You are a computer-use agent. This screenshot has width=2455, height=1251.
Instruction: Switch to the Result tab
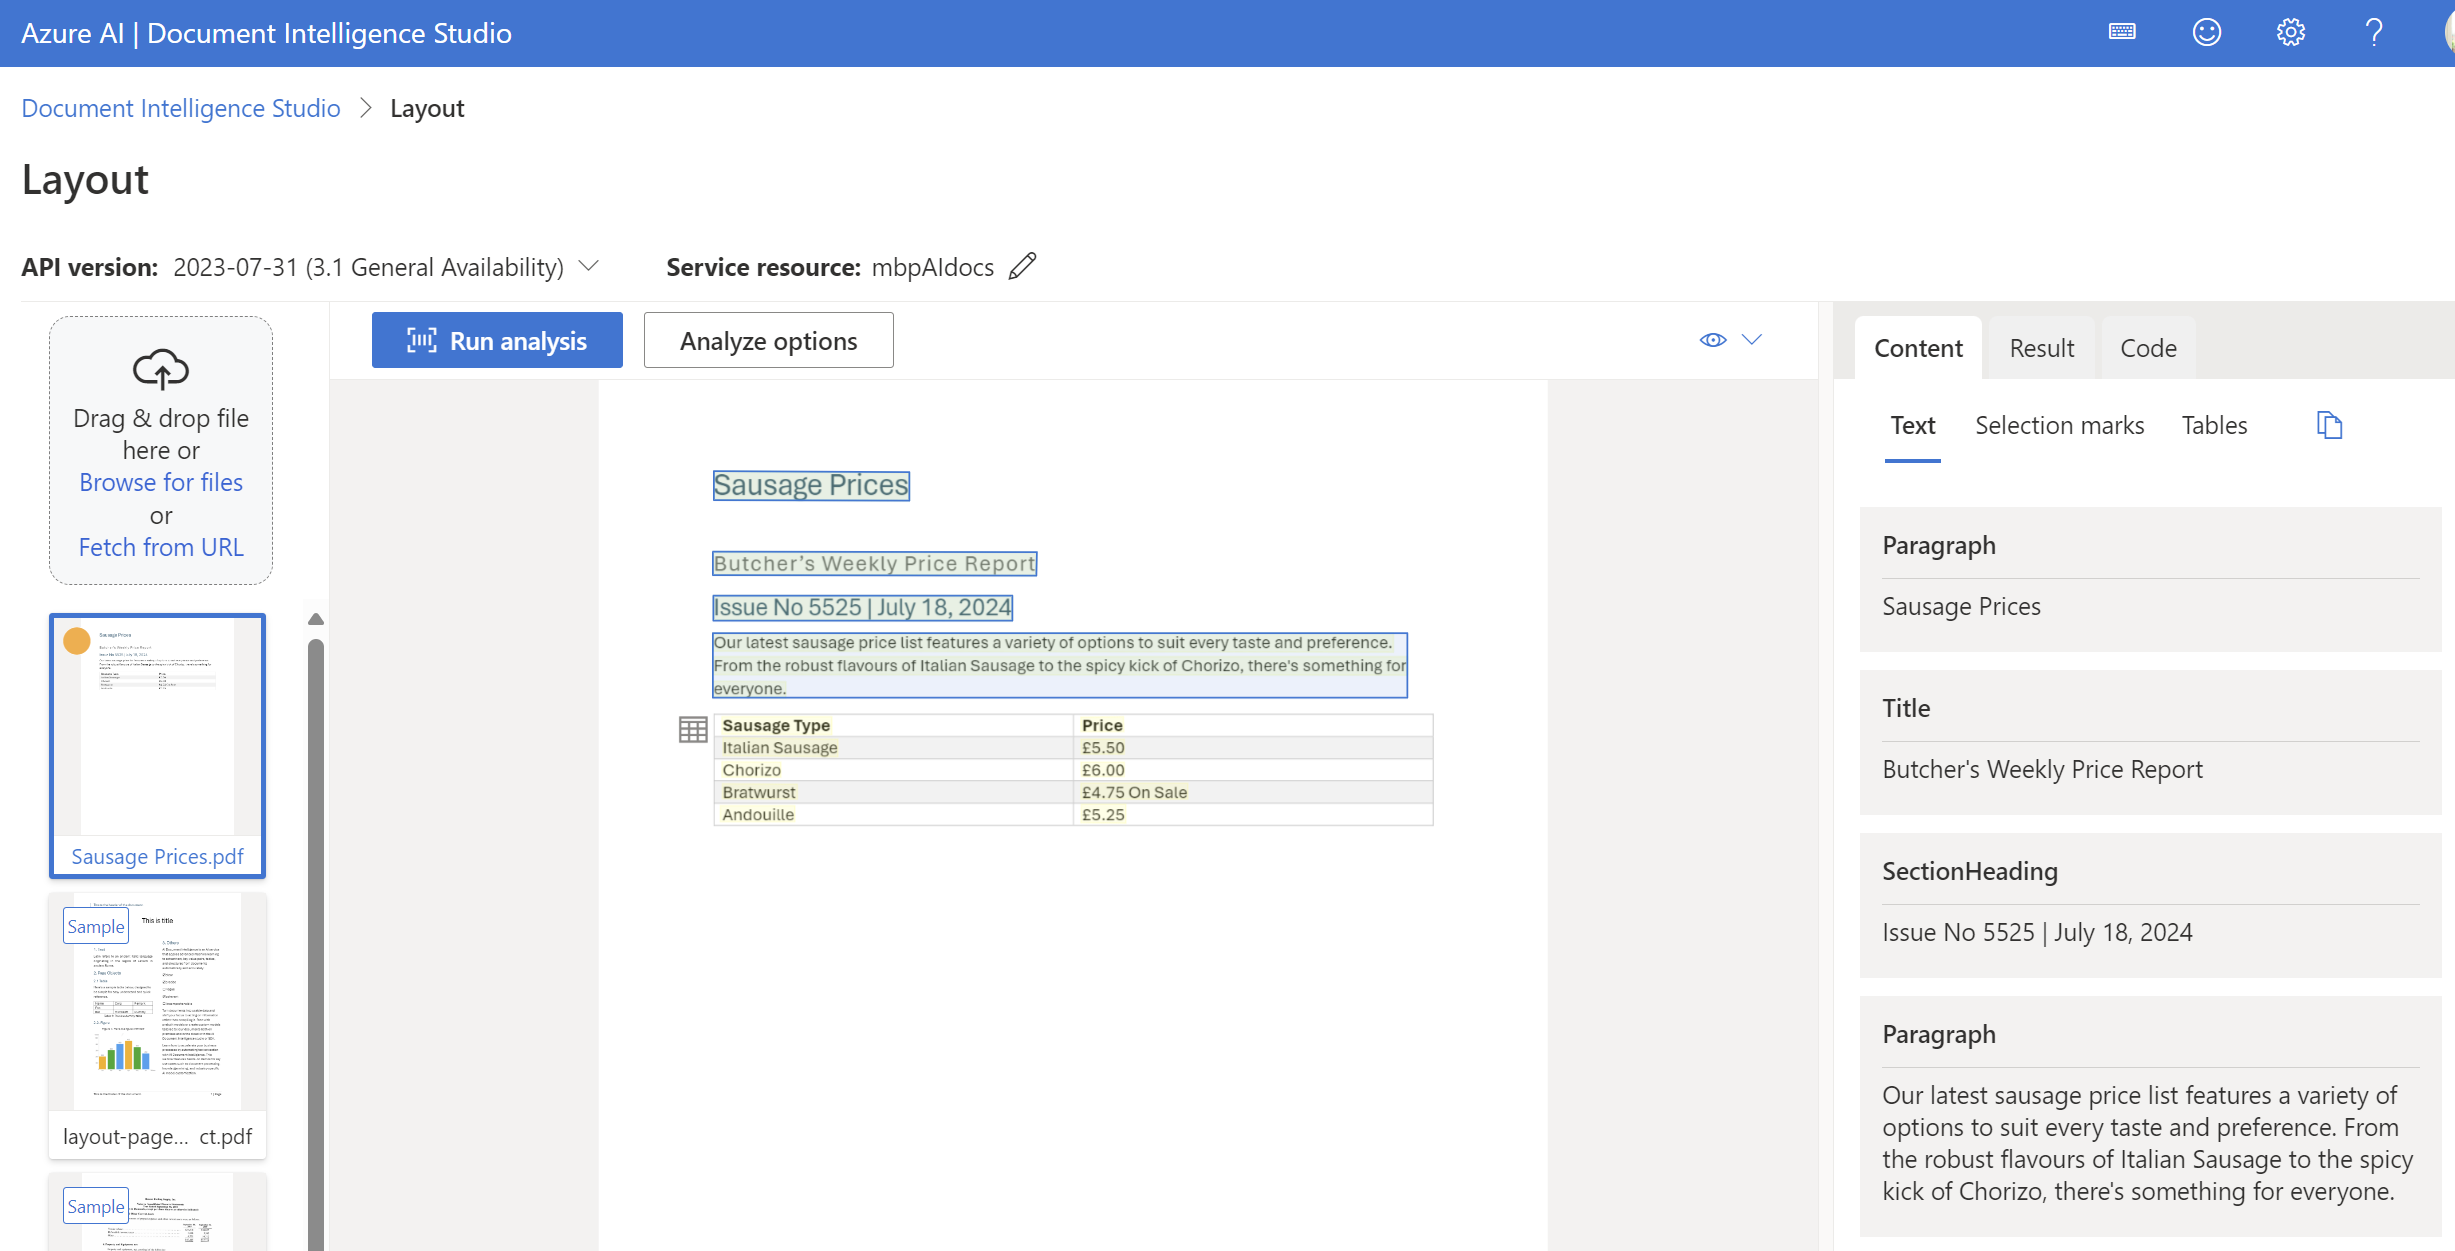pyautogui.click(x=2041, y=348)
